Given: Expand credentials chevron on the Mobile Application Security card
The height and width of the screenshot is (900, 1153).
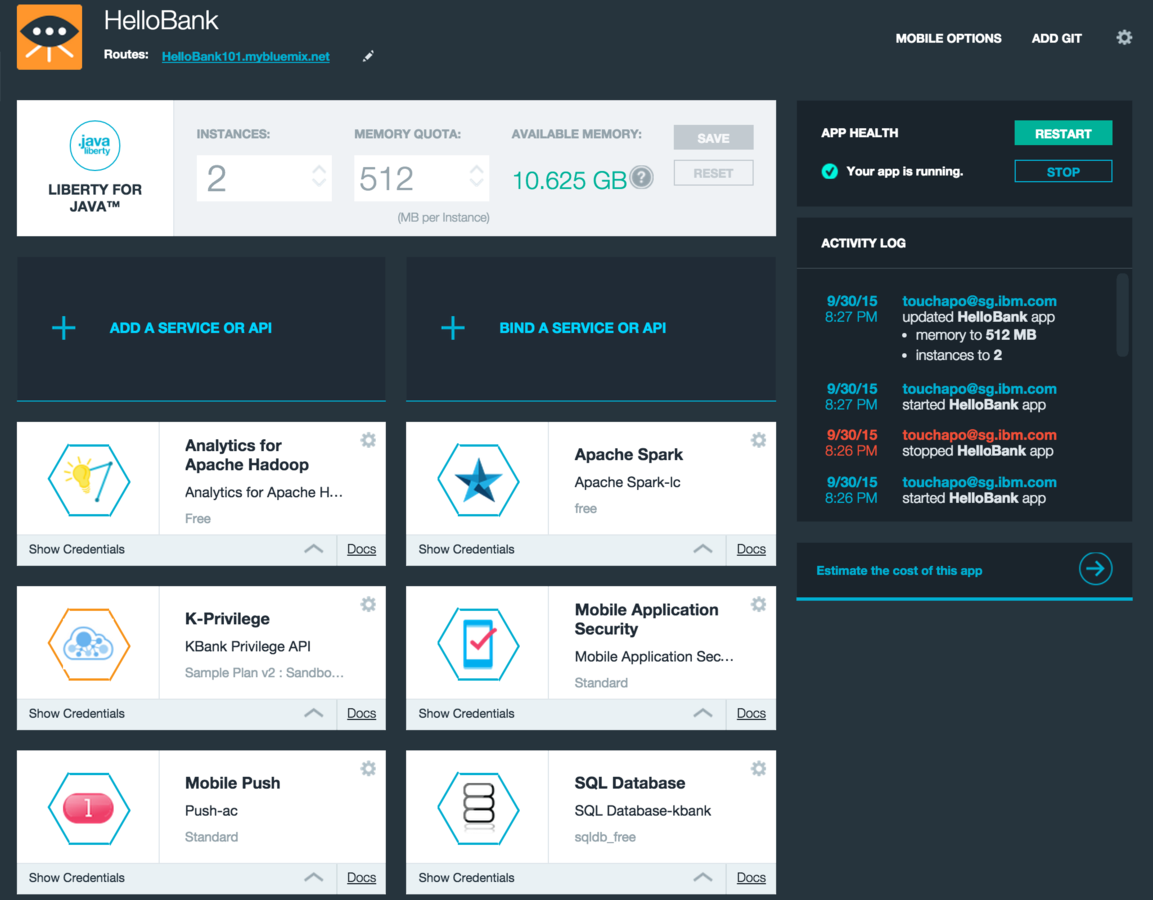Looking at the screenshot, I should click(703, 712).
